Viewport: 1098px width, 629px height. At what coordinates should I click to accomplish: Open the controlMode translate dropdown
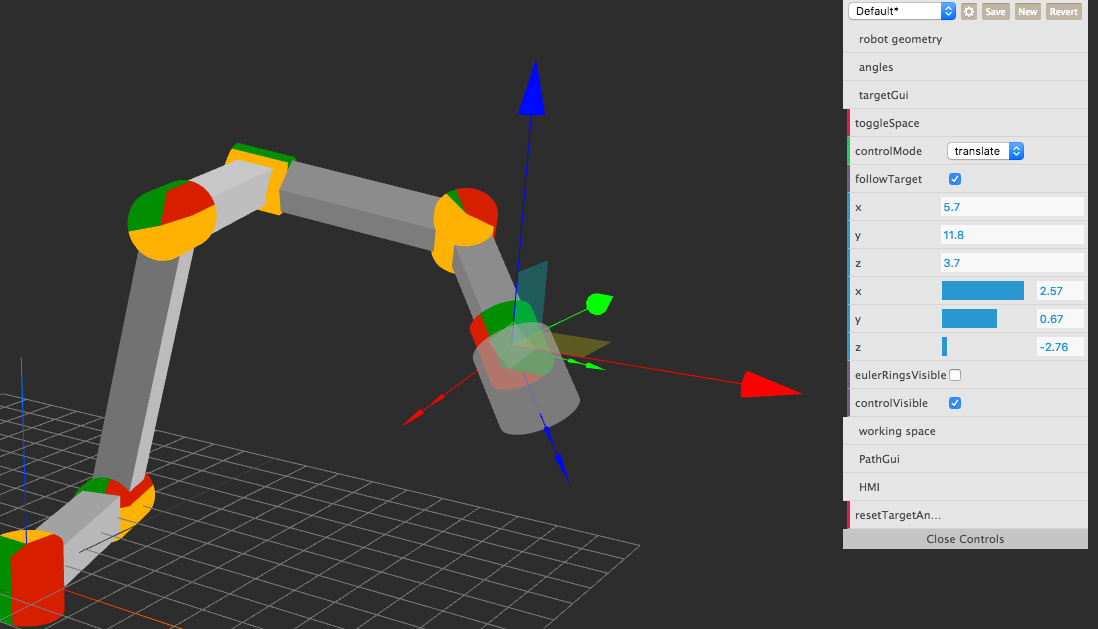coord(985,151)
